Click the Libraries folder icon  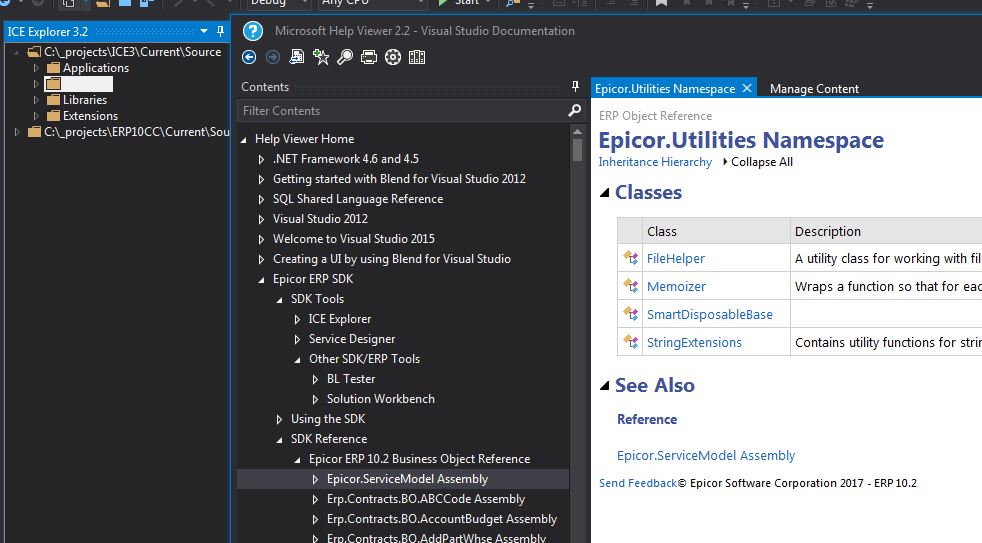(x=54, y=100)
